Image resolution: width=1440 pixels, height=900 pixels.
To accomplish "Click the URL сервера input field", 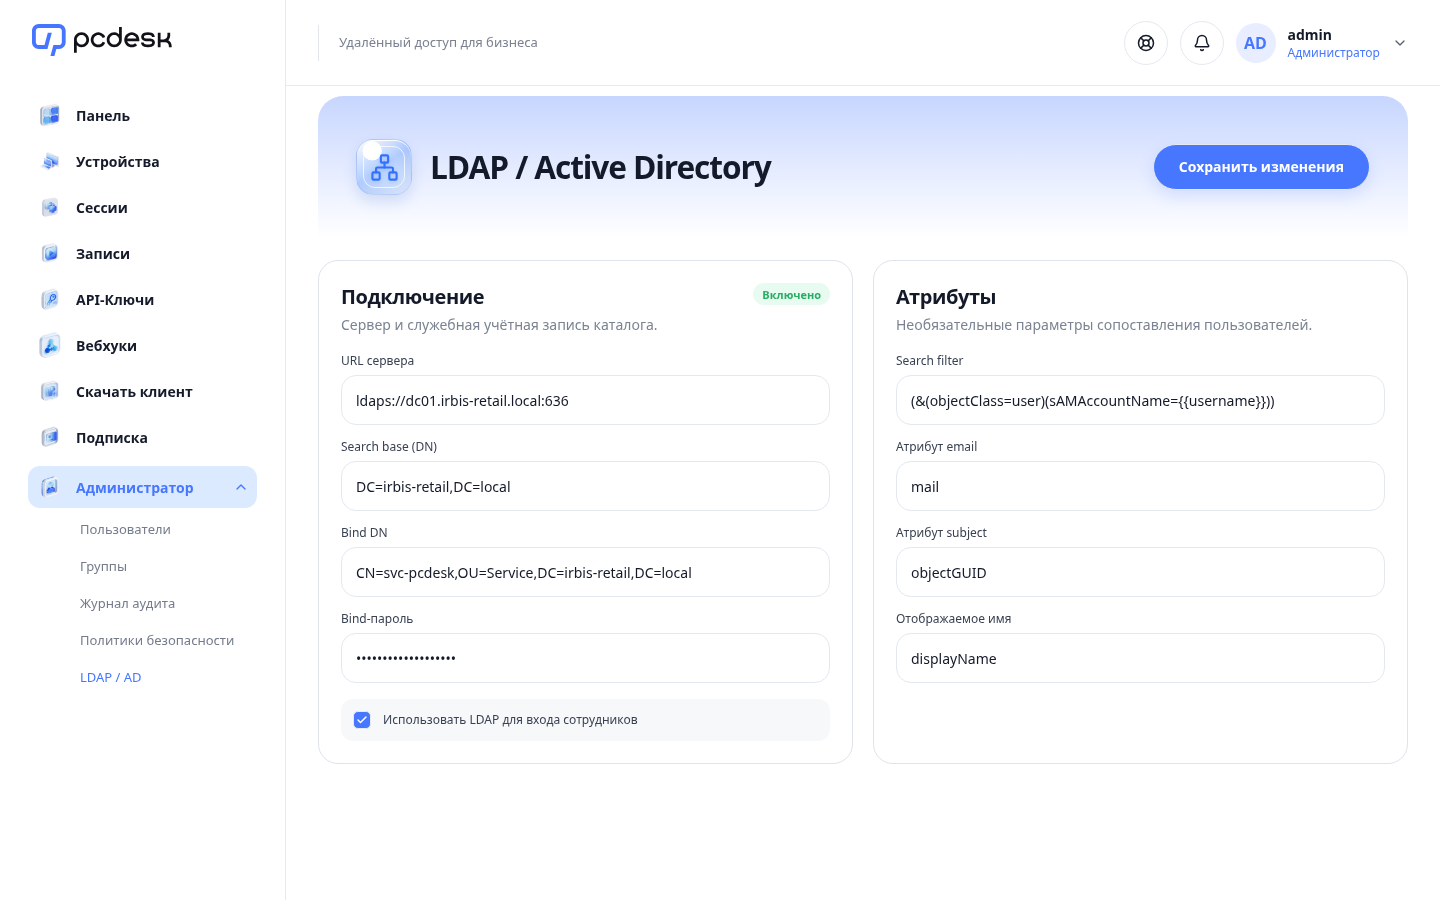I will [585, 400].
